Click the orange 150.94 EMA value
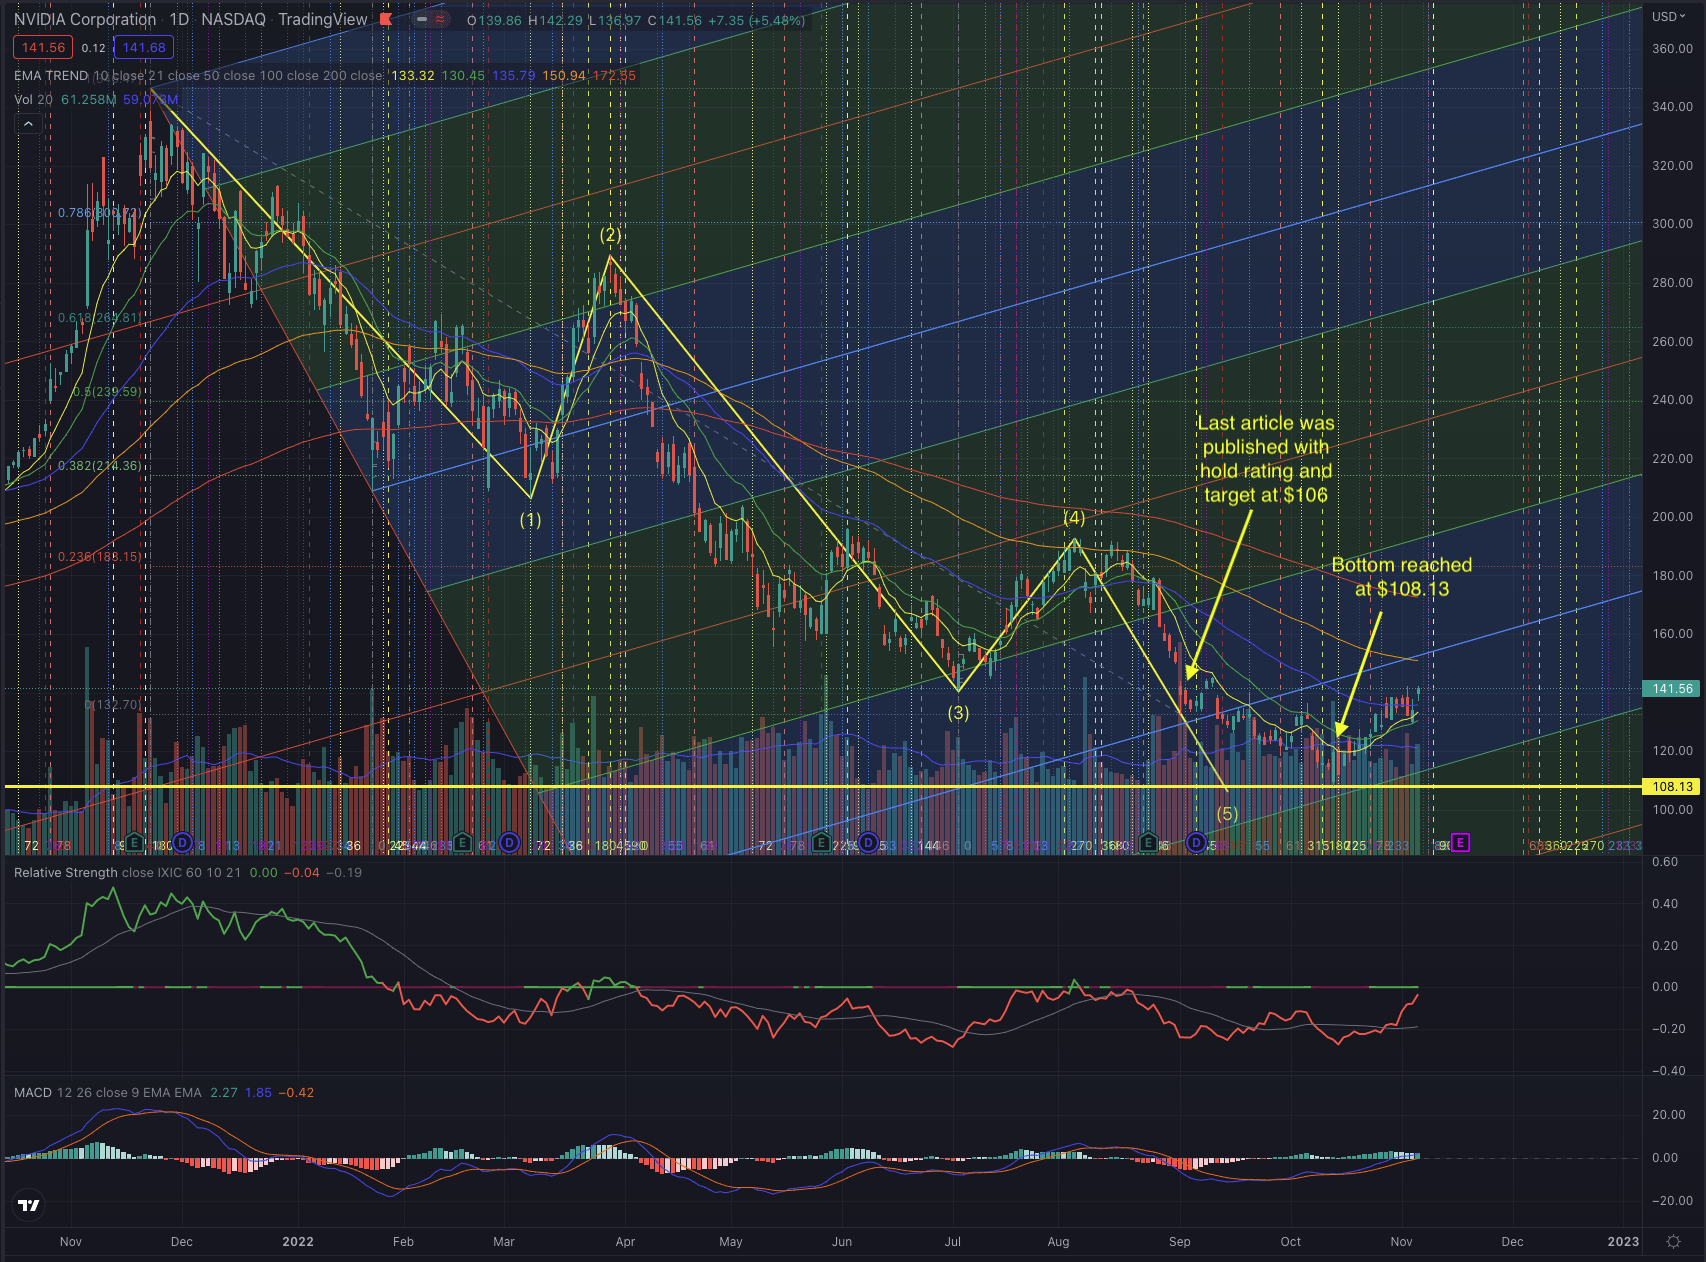The image size is (1706, 1262). (564, 76)
